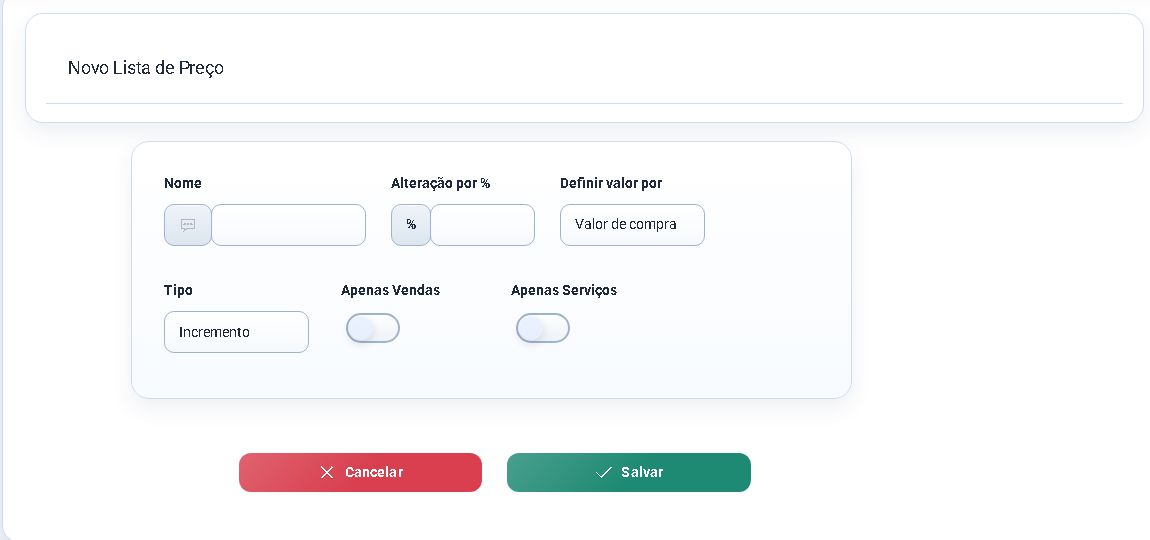Focus the Nome text input
The width and height of the screenshot is (1150, 540).
[288, 225]
